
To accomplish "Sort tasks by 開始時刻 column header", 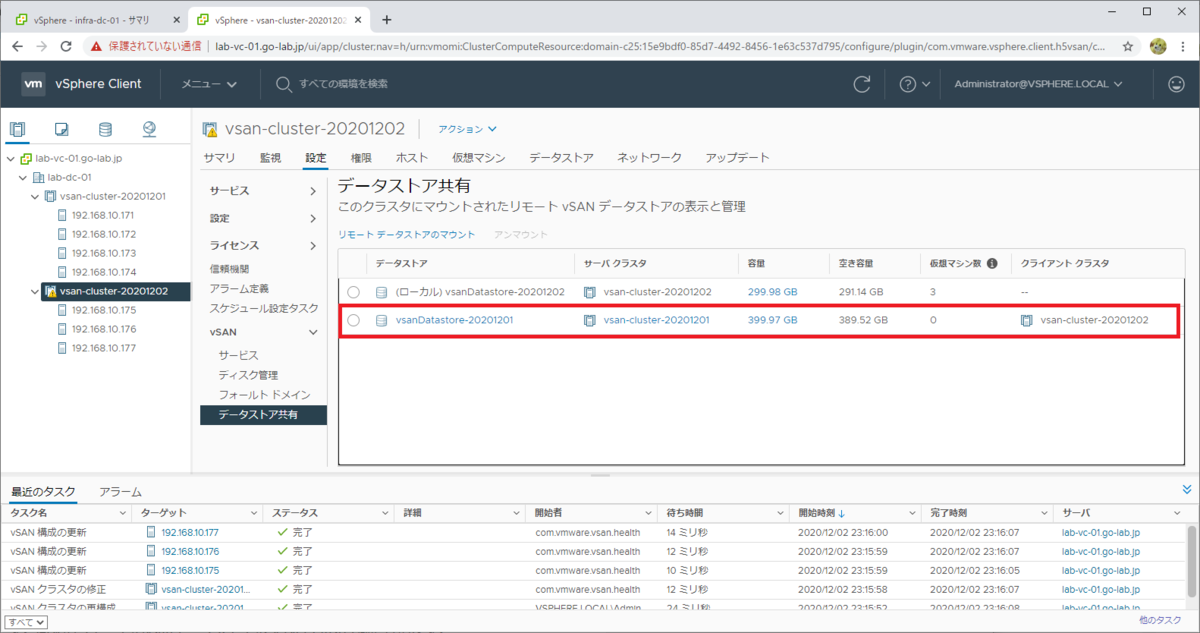I will [821, 513].
